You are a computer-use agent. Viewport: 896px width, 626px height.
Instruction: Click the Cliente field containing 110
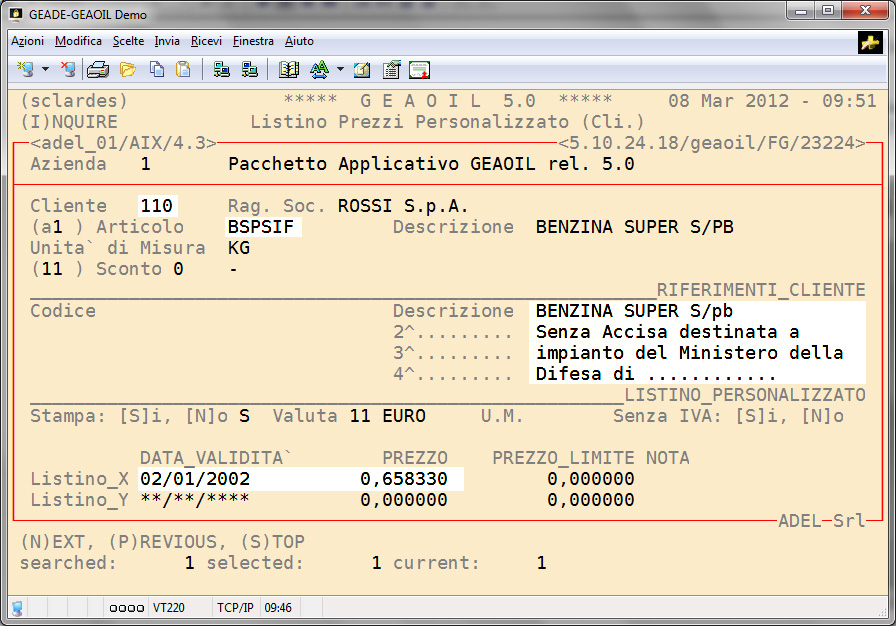click(158, 206)
